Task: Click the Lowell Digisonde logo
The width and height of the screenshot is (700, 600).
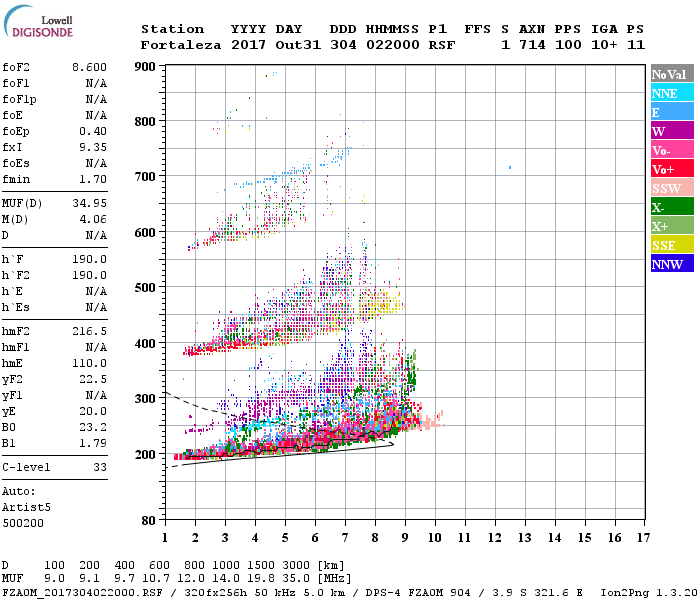Action: click(x=38, y=21)
